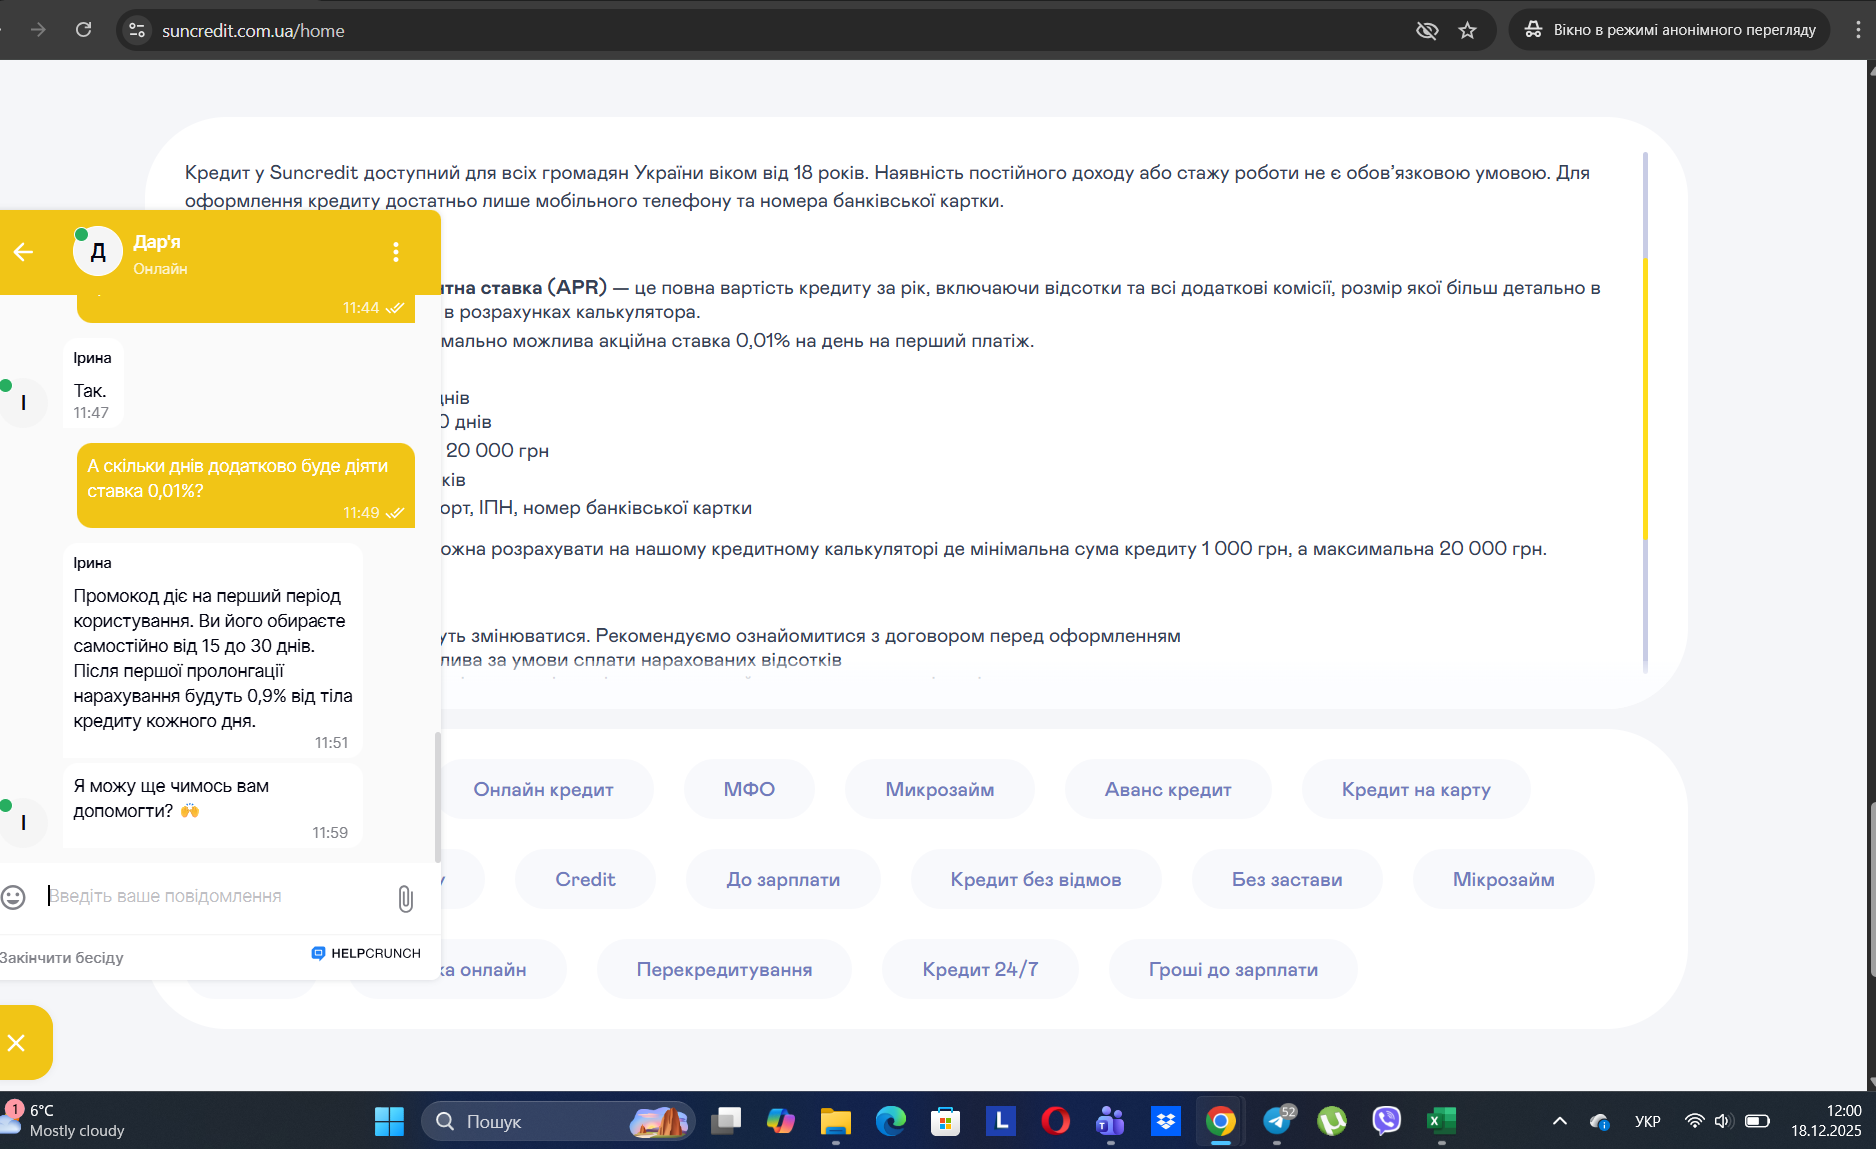
Task: Click the Credit tag
Action: coord(585,879)
